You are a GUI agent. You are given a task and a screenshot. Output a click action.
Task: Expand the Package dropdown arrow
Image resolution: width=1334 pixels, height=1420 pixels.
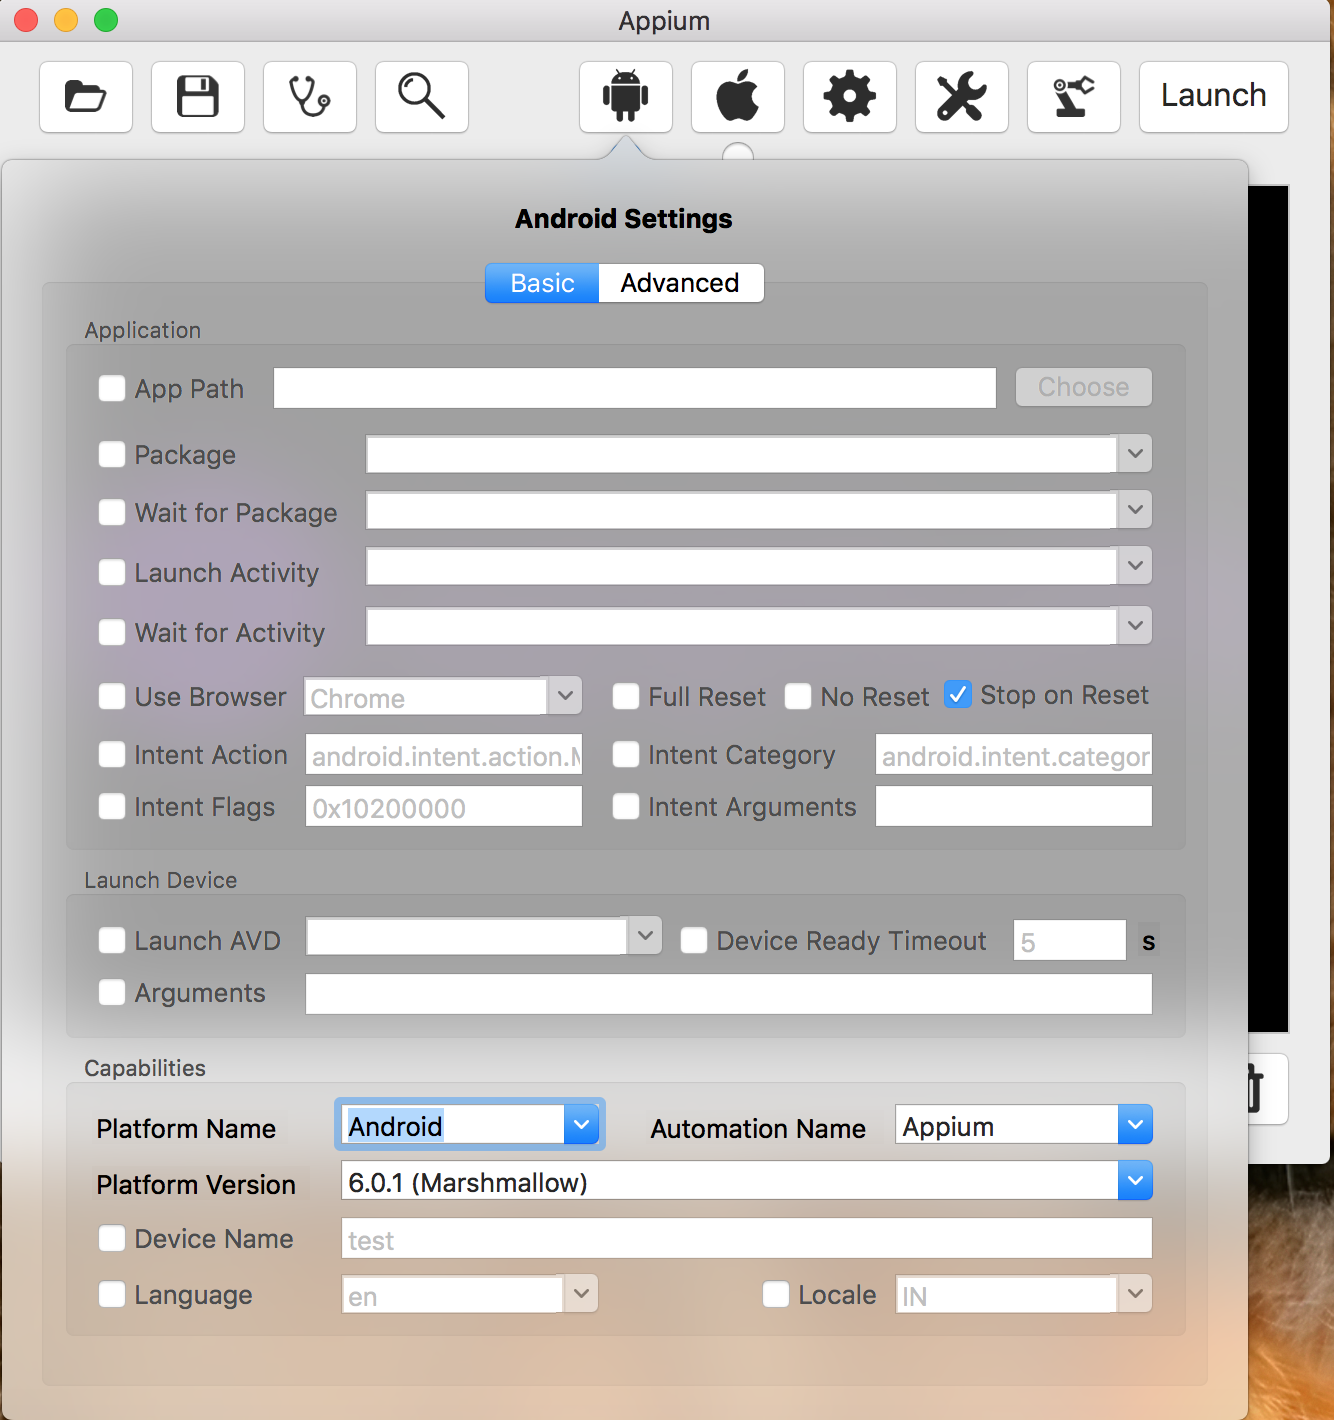pos(1135,454)
